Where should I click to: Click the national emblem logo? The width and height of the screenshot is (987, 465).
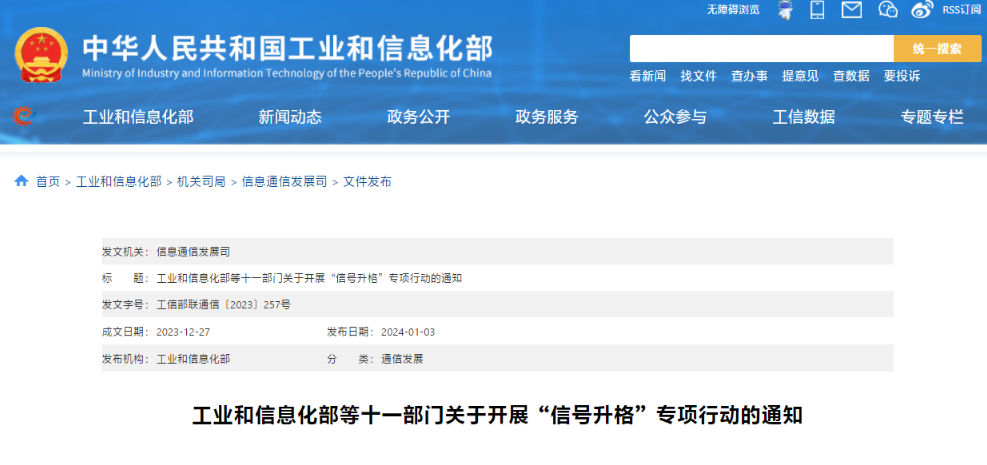tap(41, 55)
